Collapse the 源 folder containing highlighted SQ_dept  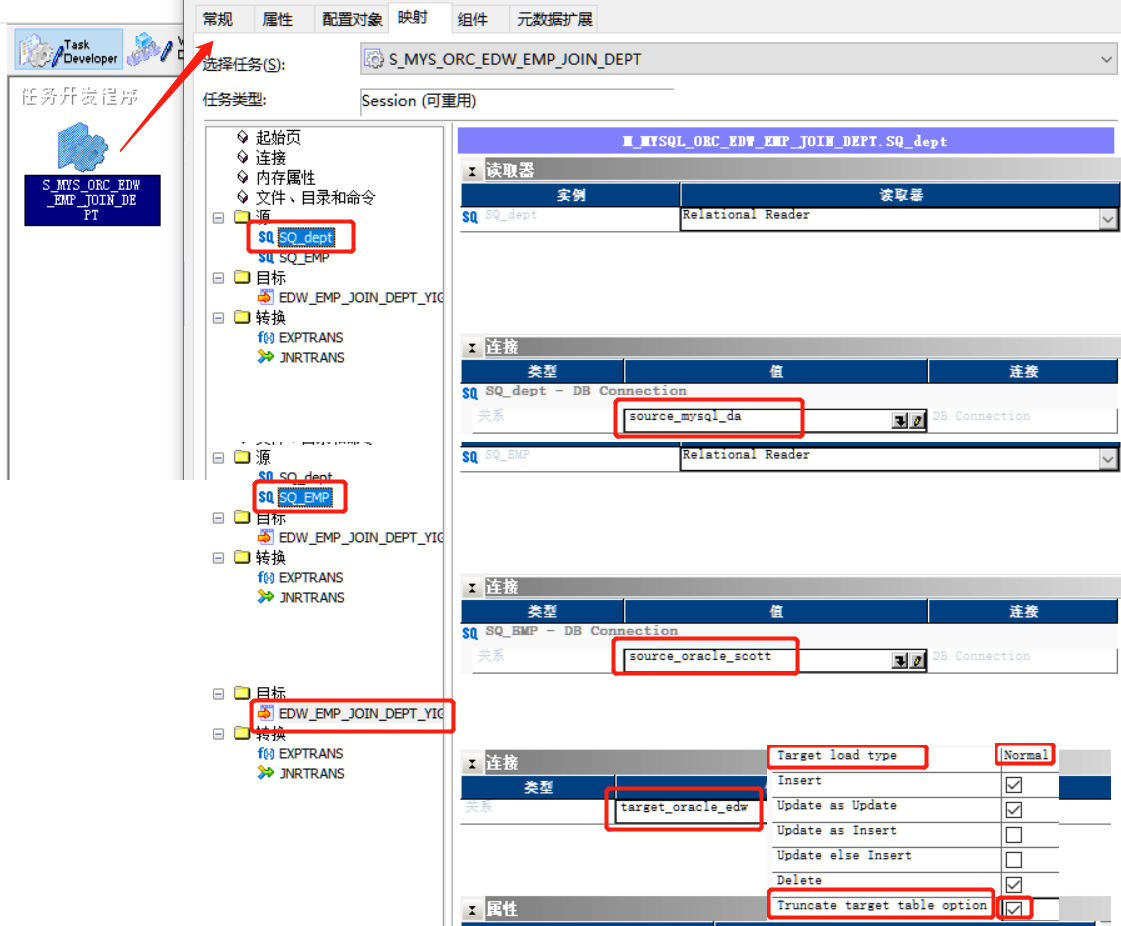[219, 217]
